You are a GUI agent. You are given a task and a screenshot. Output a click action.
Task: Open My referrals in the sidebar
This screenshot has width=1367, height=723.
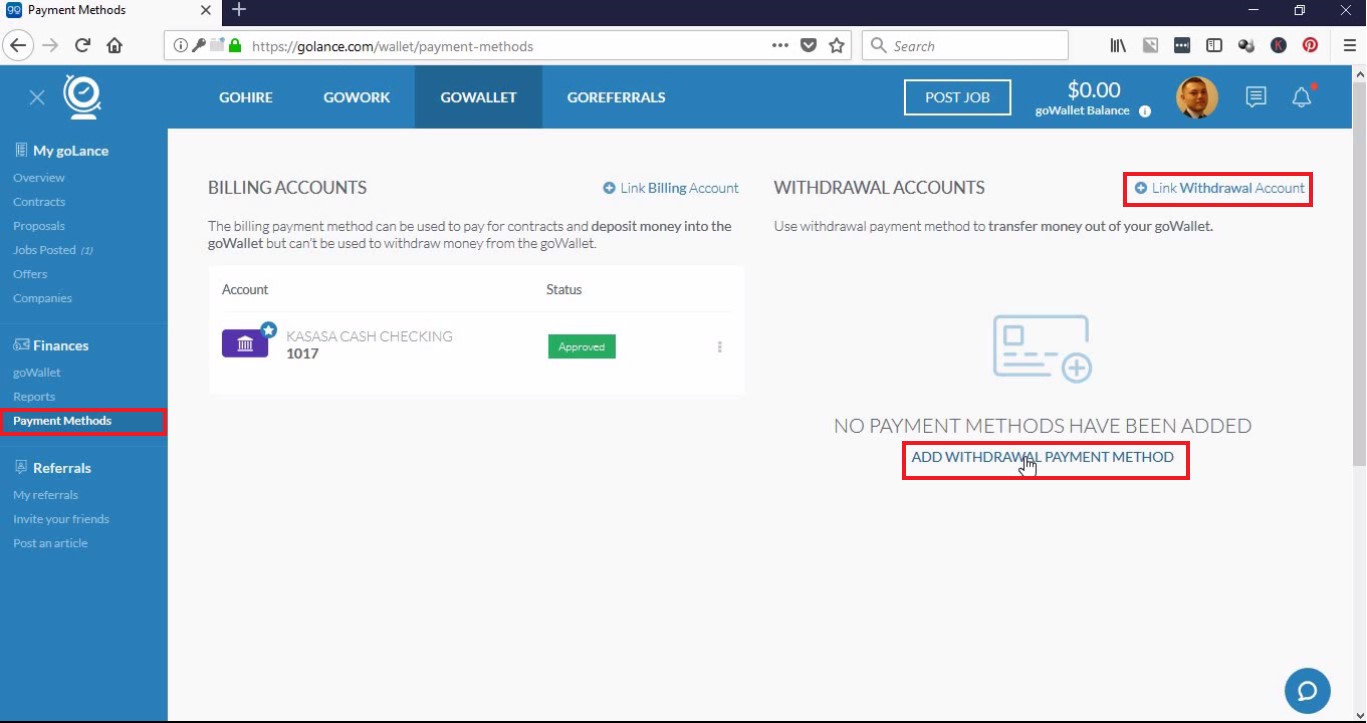(x=45, y=495)
